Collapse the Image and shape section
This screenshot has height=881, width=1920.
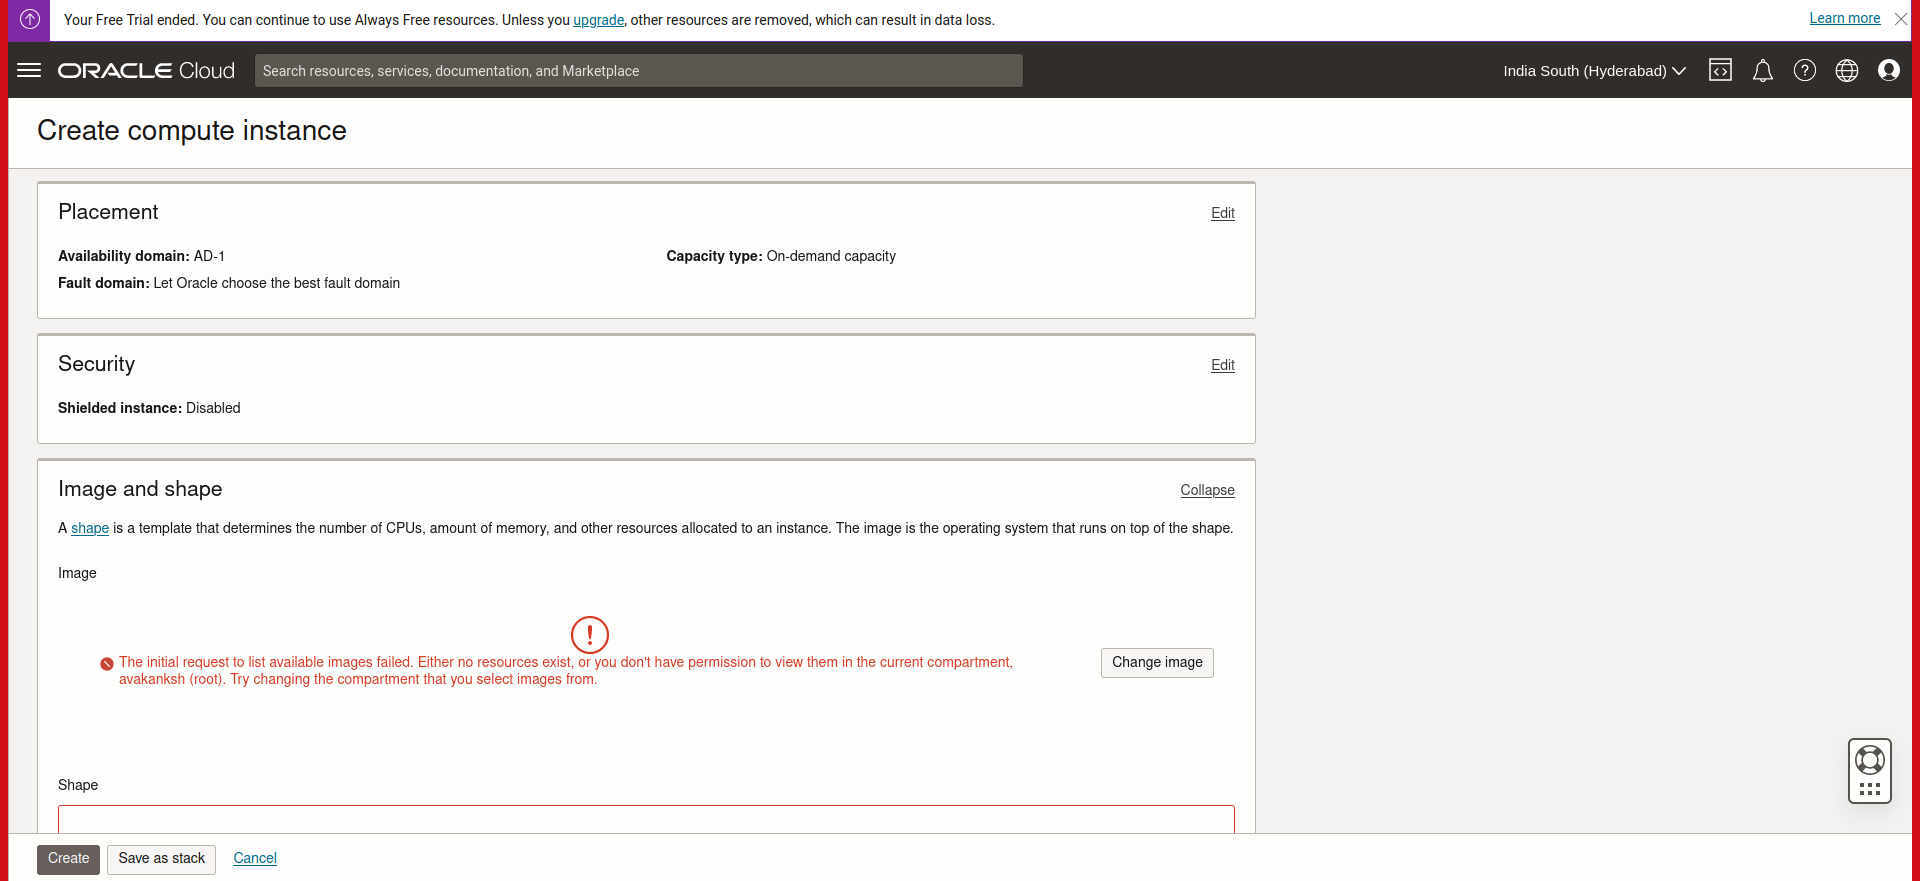click(1207, 490)
